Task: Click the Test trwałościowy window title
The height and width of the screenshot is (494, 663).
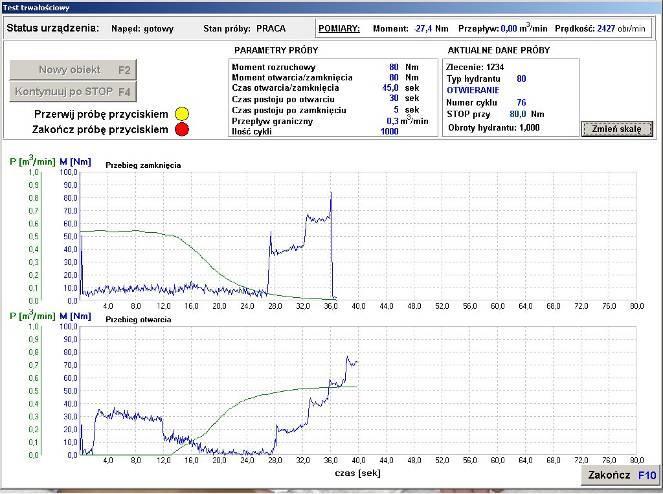Action: coord(36,8)
